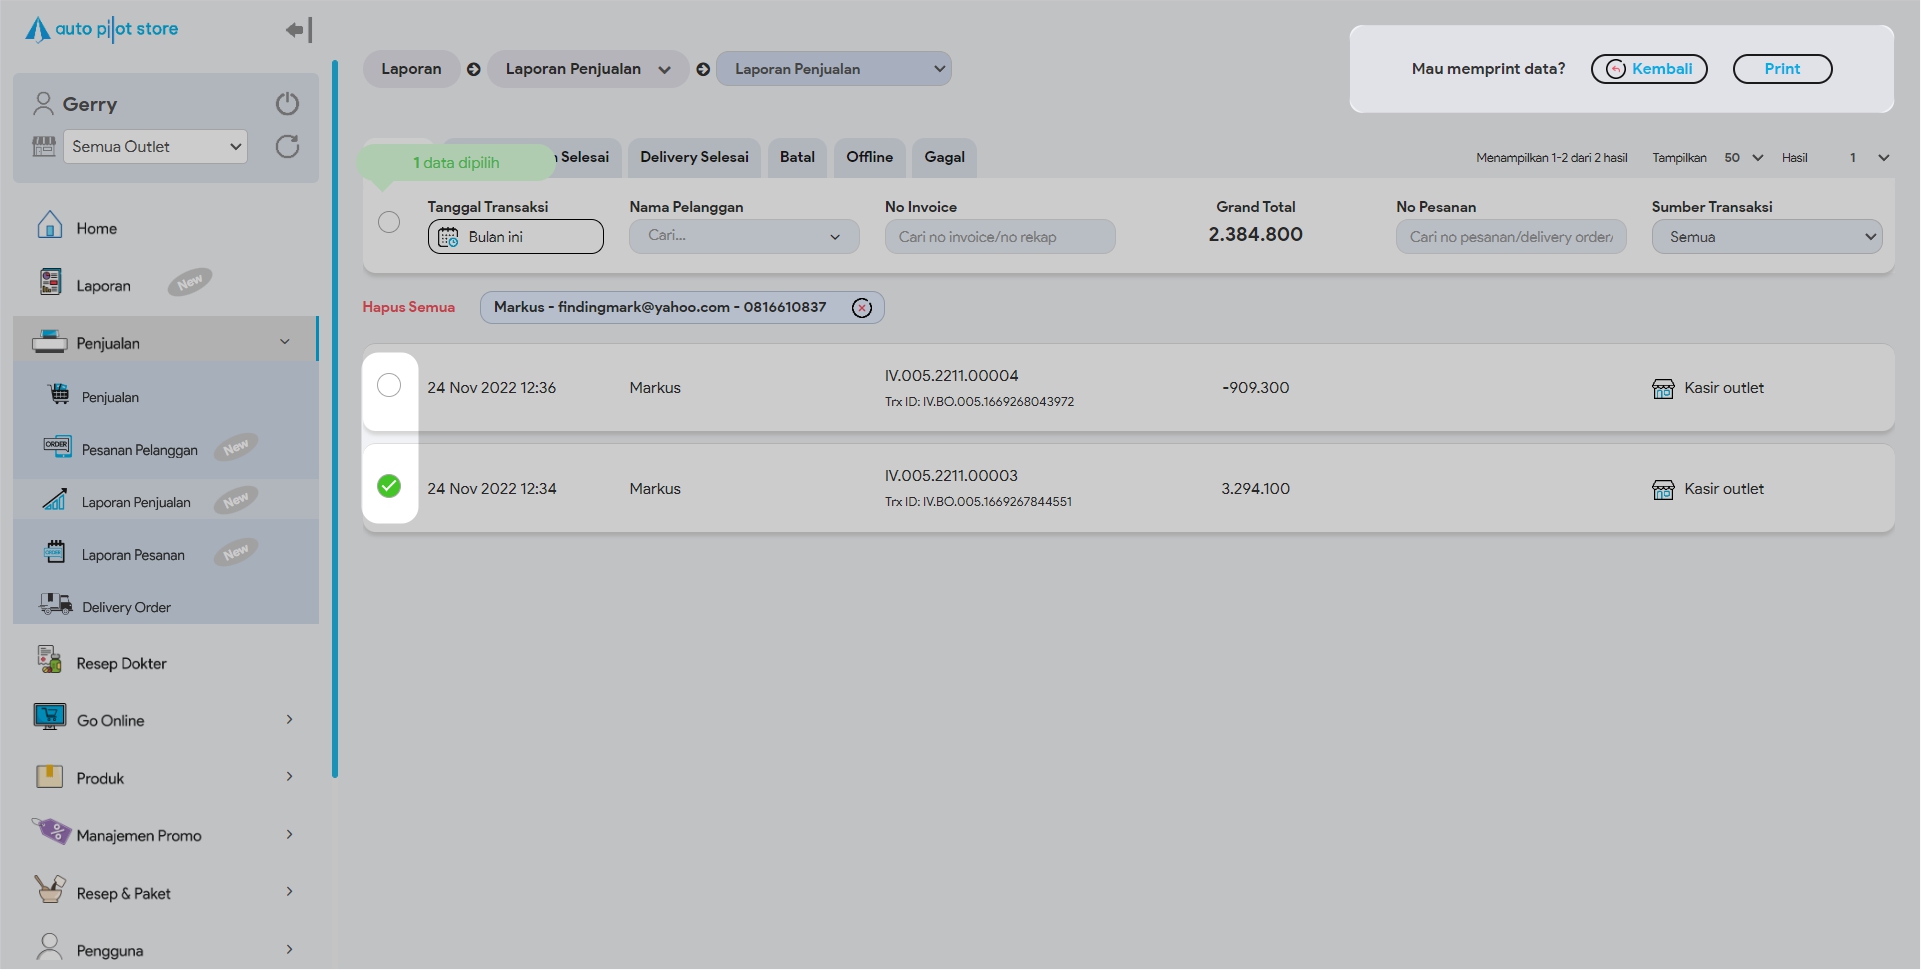1921x970 pixels.
Task: Open Pesanan Pelanggan in the sidebar
Action: [139, 450]
